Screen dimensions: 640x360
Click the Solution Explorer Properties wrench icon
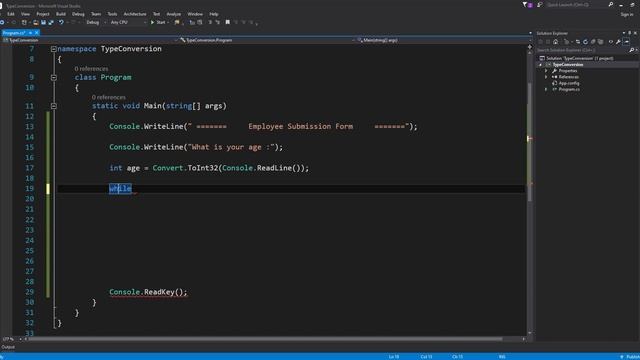pos(618,42)
